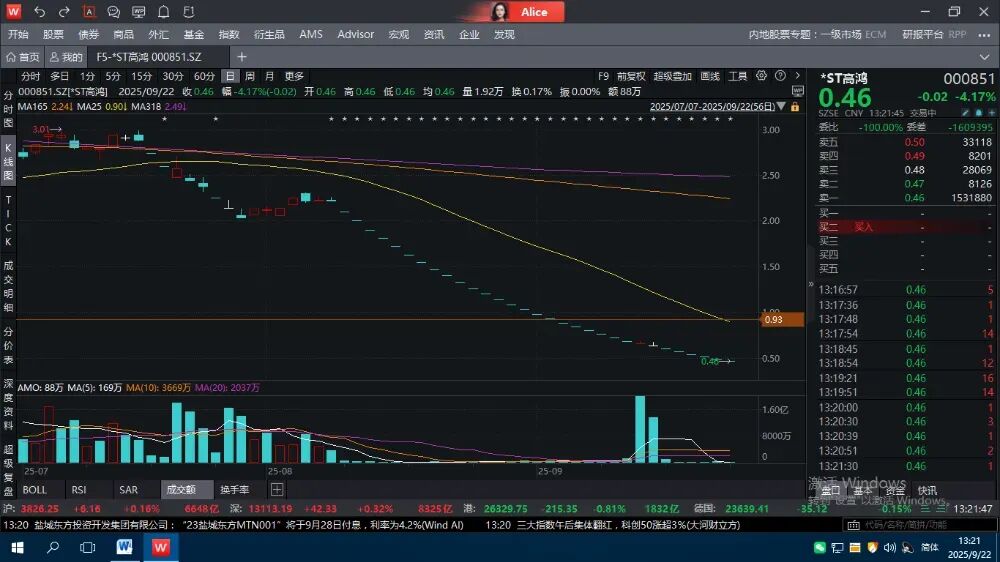Switch chart to 30分 period
The height and width of the screenshot is (562, 1000).
point(173,76)
